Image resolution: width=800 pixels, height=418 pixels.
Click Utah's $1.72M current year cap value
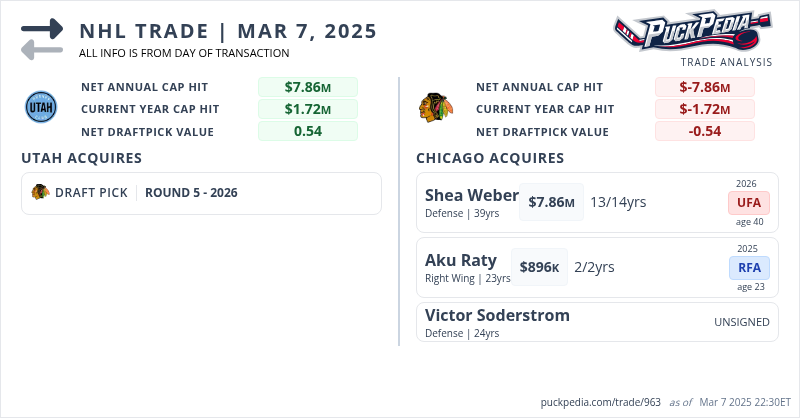point(307,109)
